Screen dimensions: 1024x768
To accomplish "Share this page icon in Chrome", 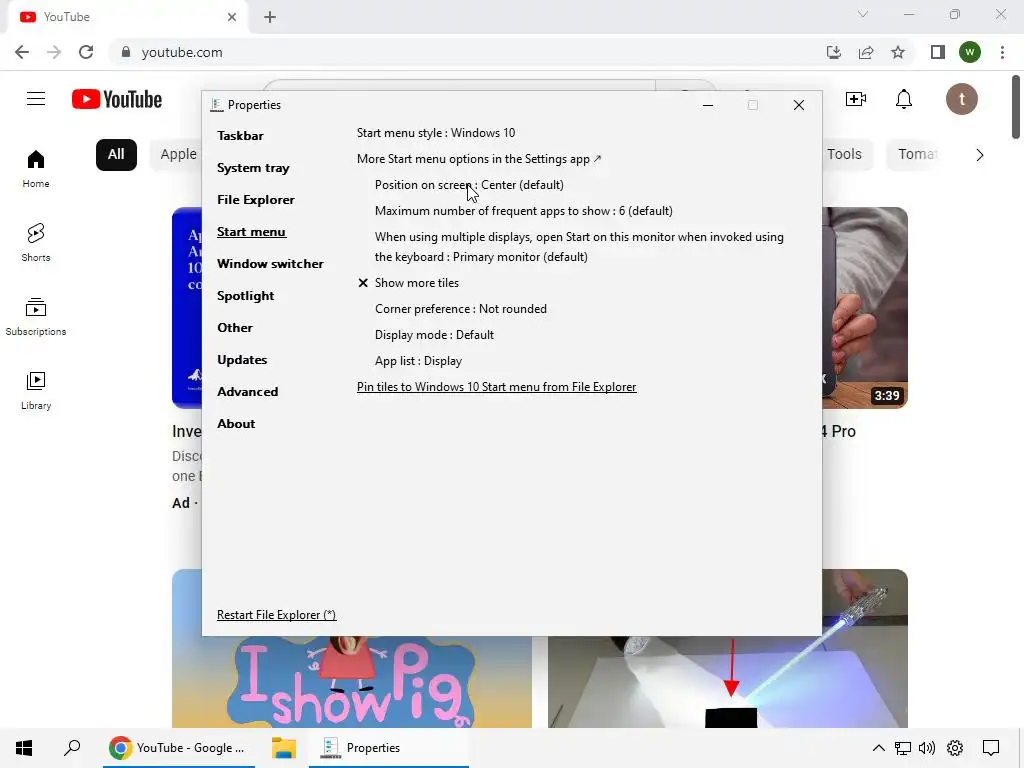I will coord(866,52).
